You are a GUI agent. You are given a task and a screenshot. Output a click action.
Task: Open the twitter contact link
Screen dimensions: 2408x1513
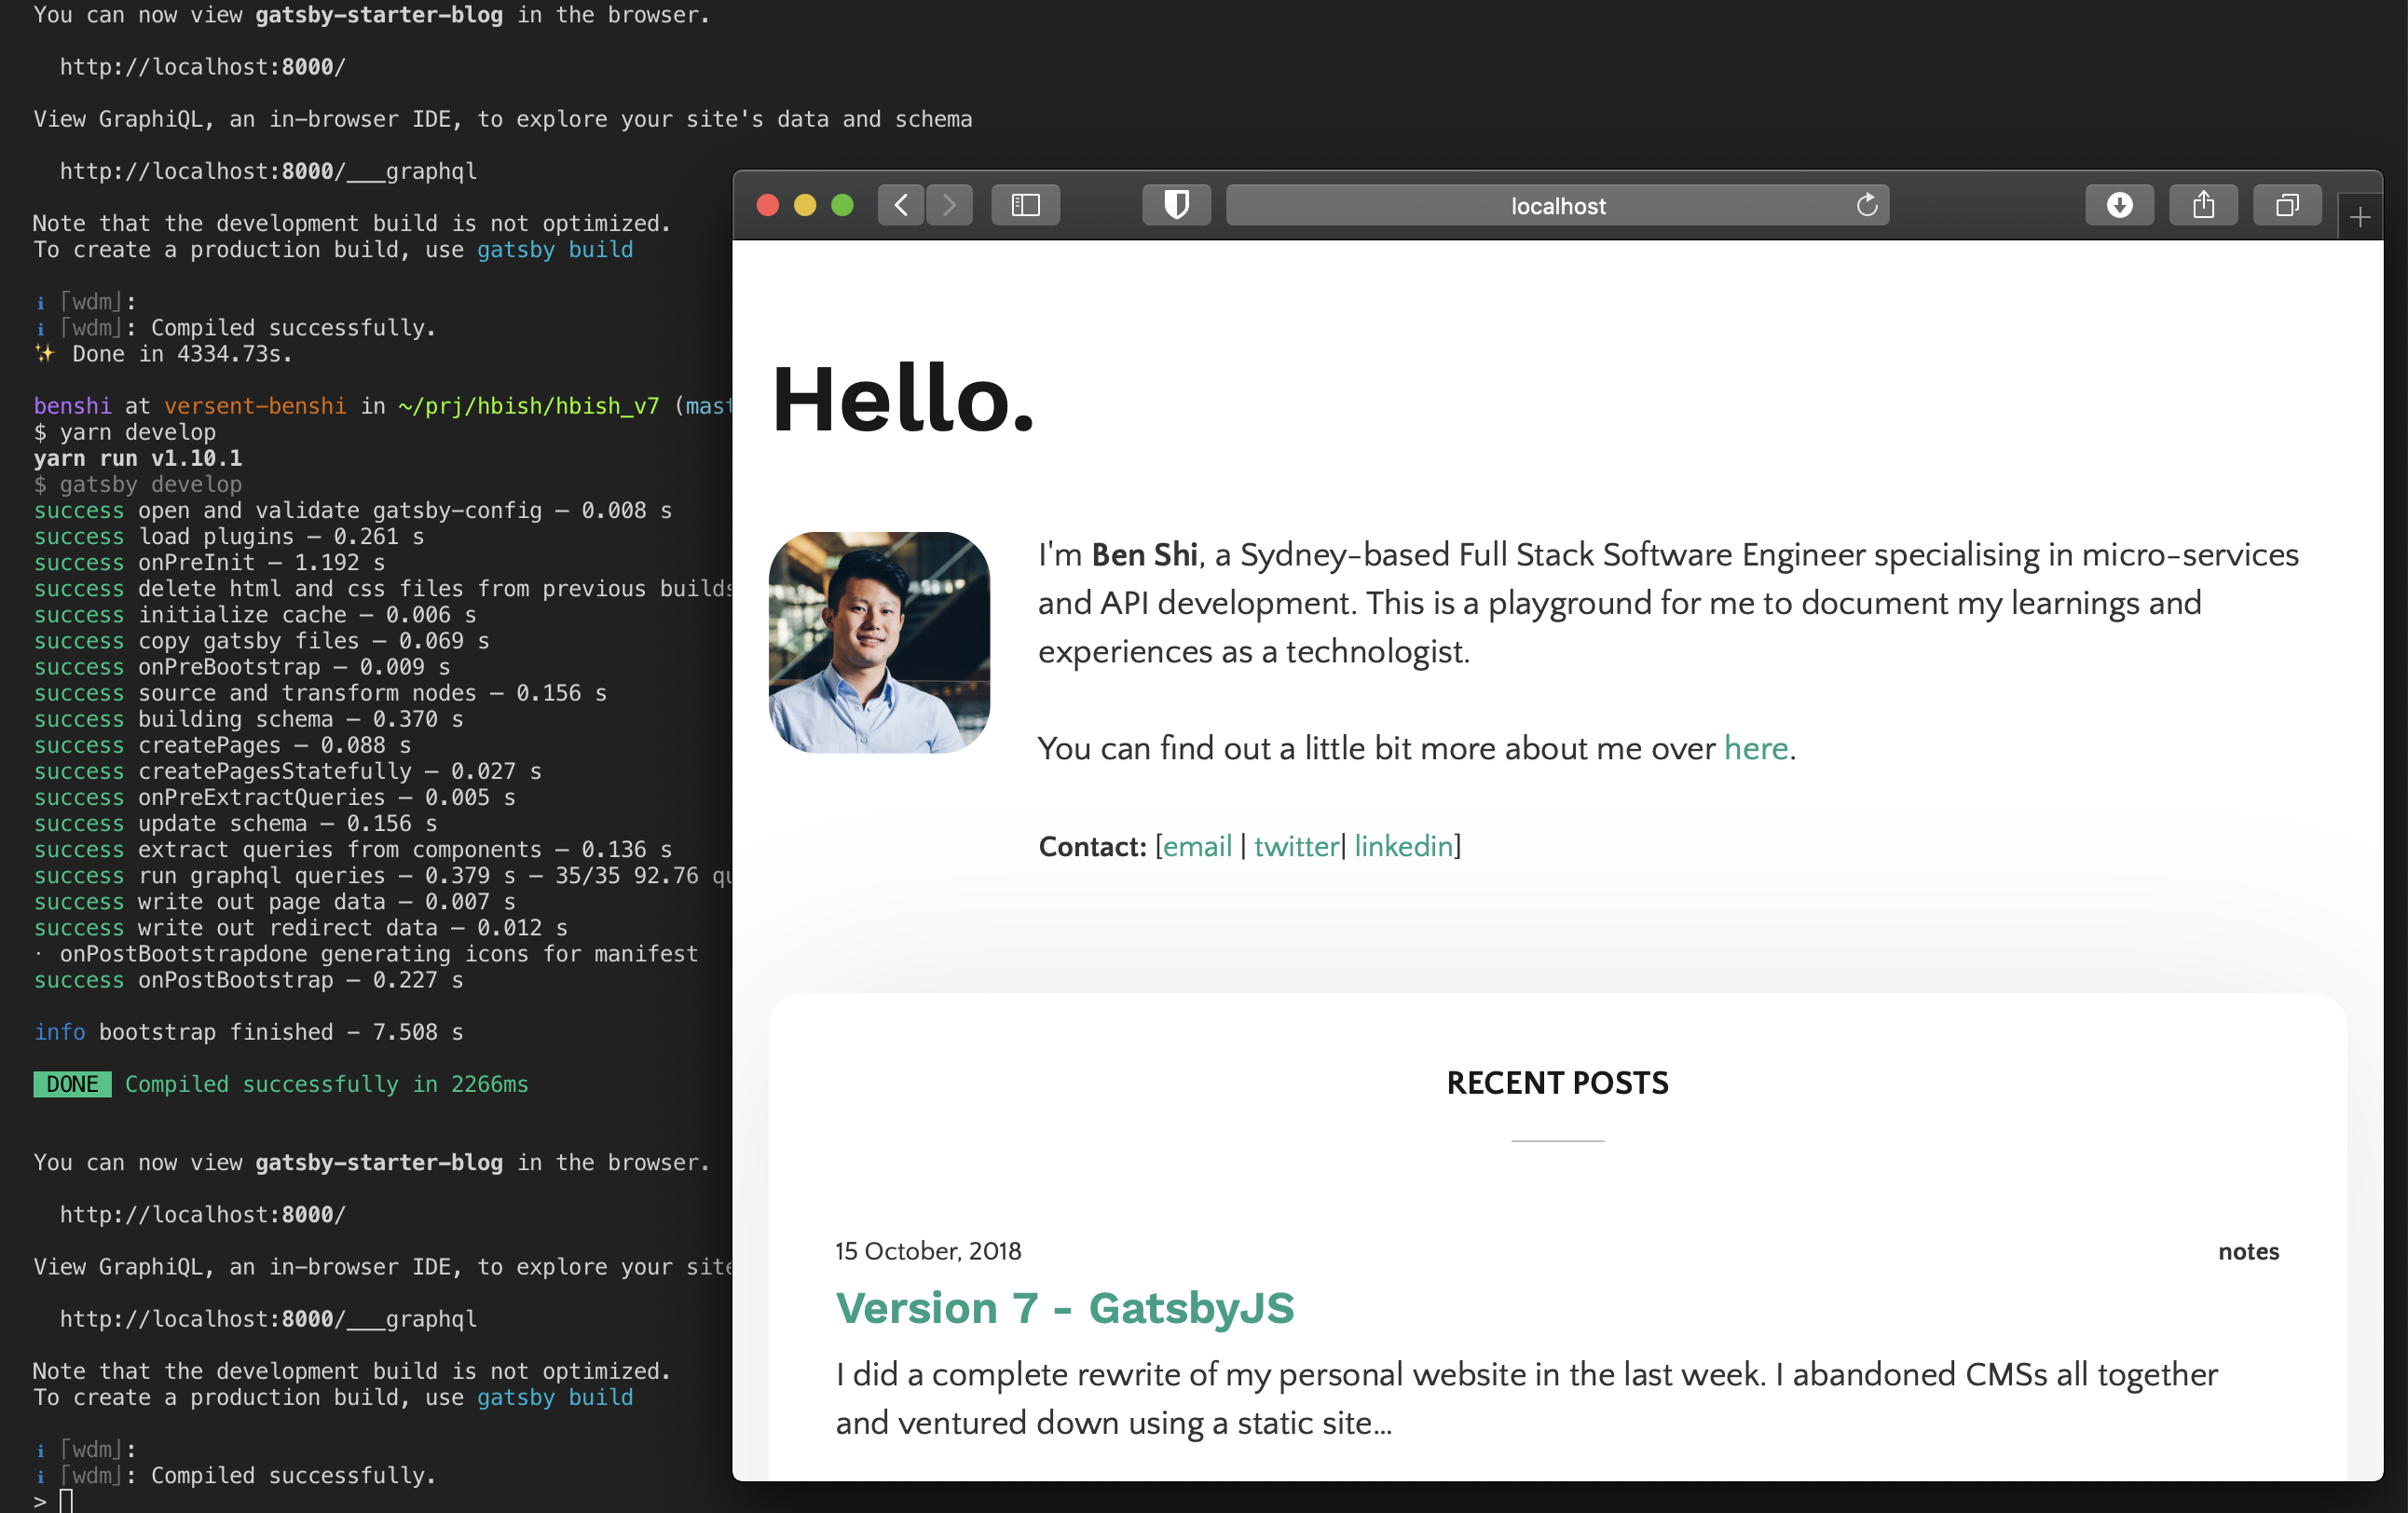tap(1296, 846)
